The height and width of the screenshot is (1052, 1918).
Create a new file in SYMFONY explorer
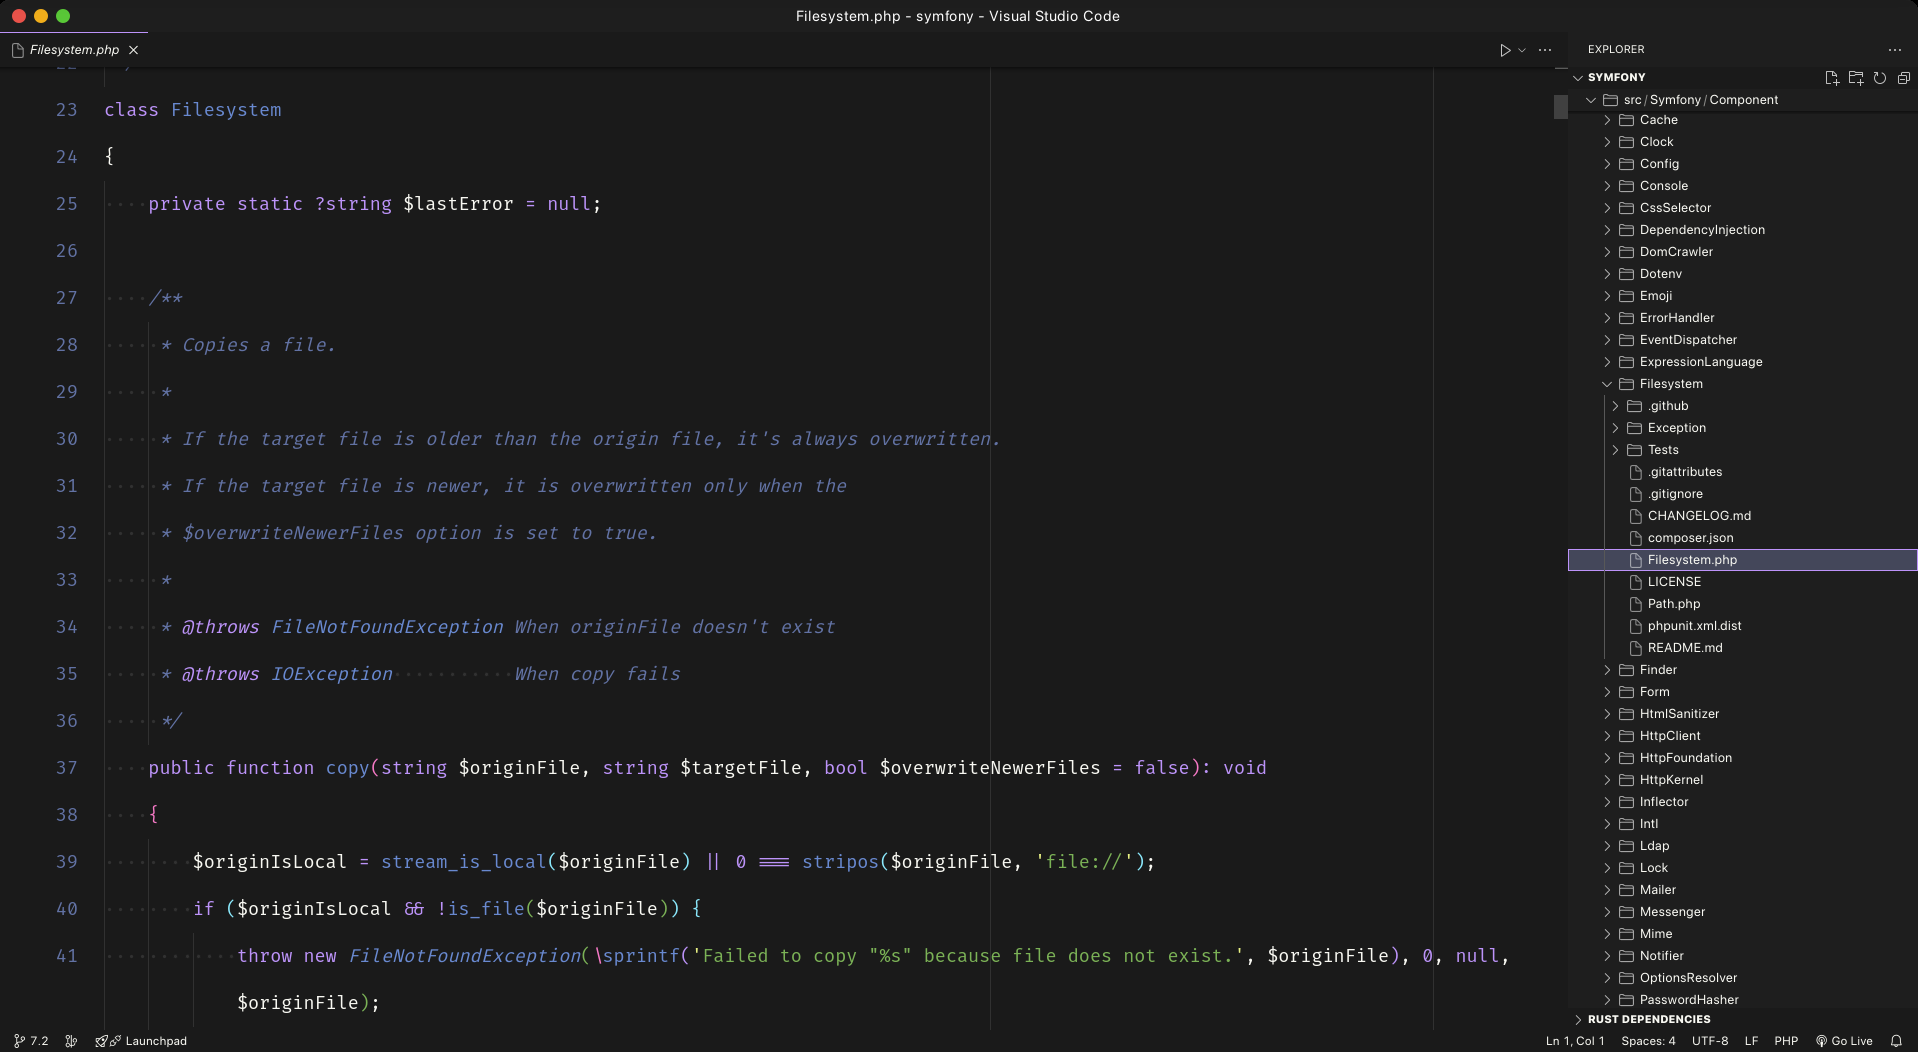pyautogui.click(x=1831, y=78)
